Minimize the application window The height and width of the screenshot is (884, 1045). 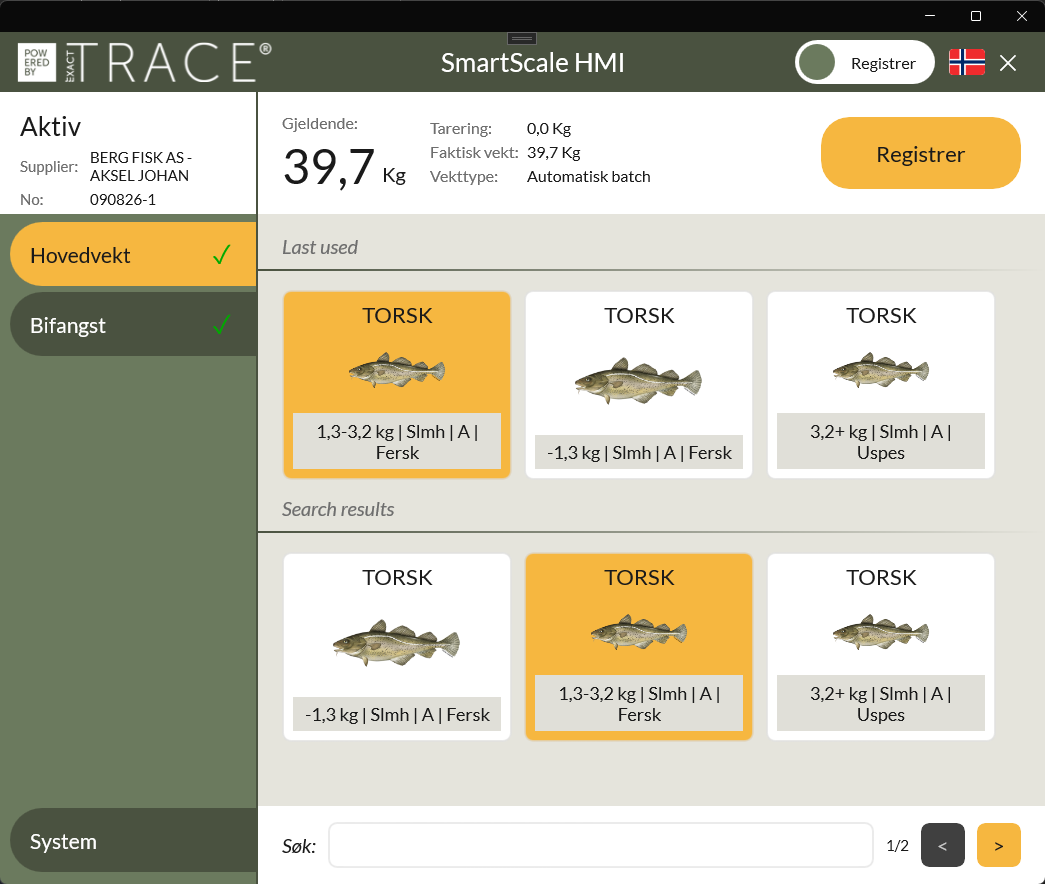(x=930, y=16)
